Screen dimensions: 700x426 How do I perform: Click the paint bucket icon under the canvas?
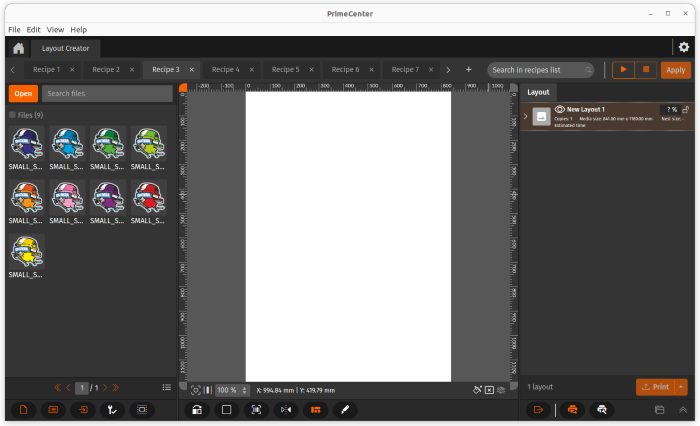coord(477,390)
